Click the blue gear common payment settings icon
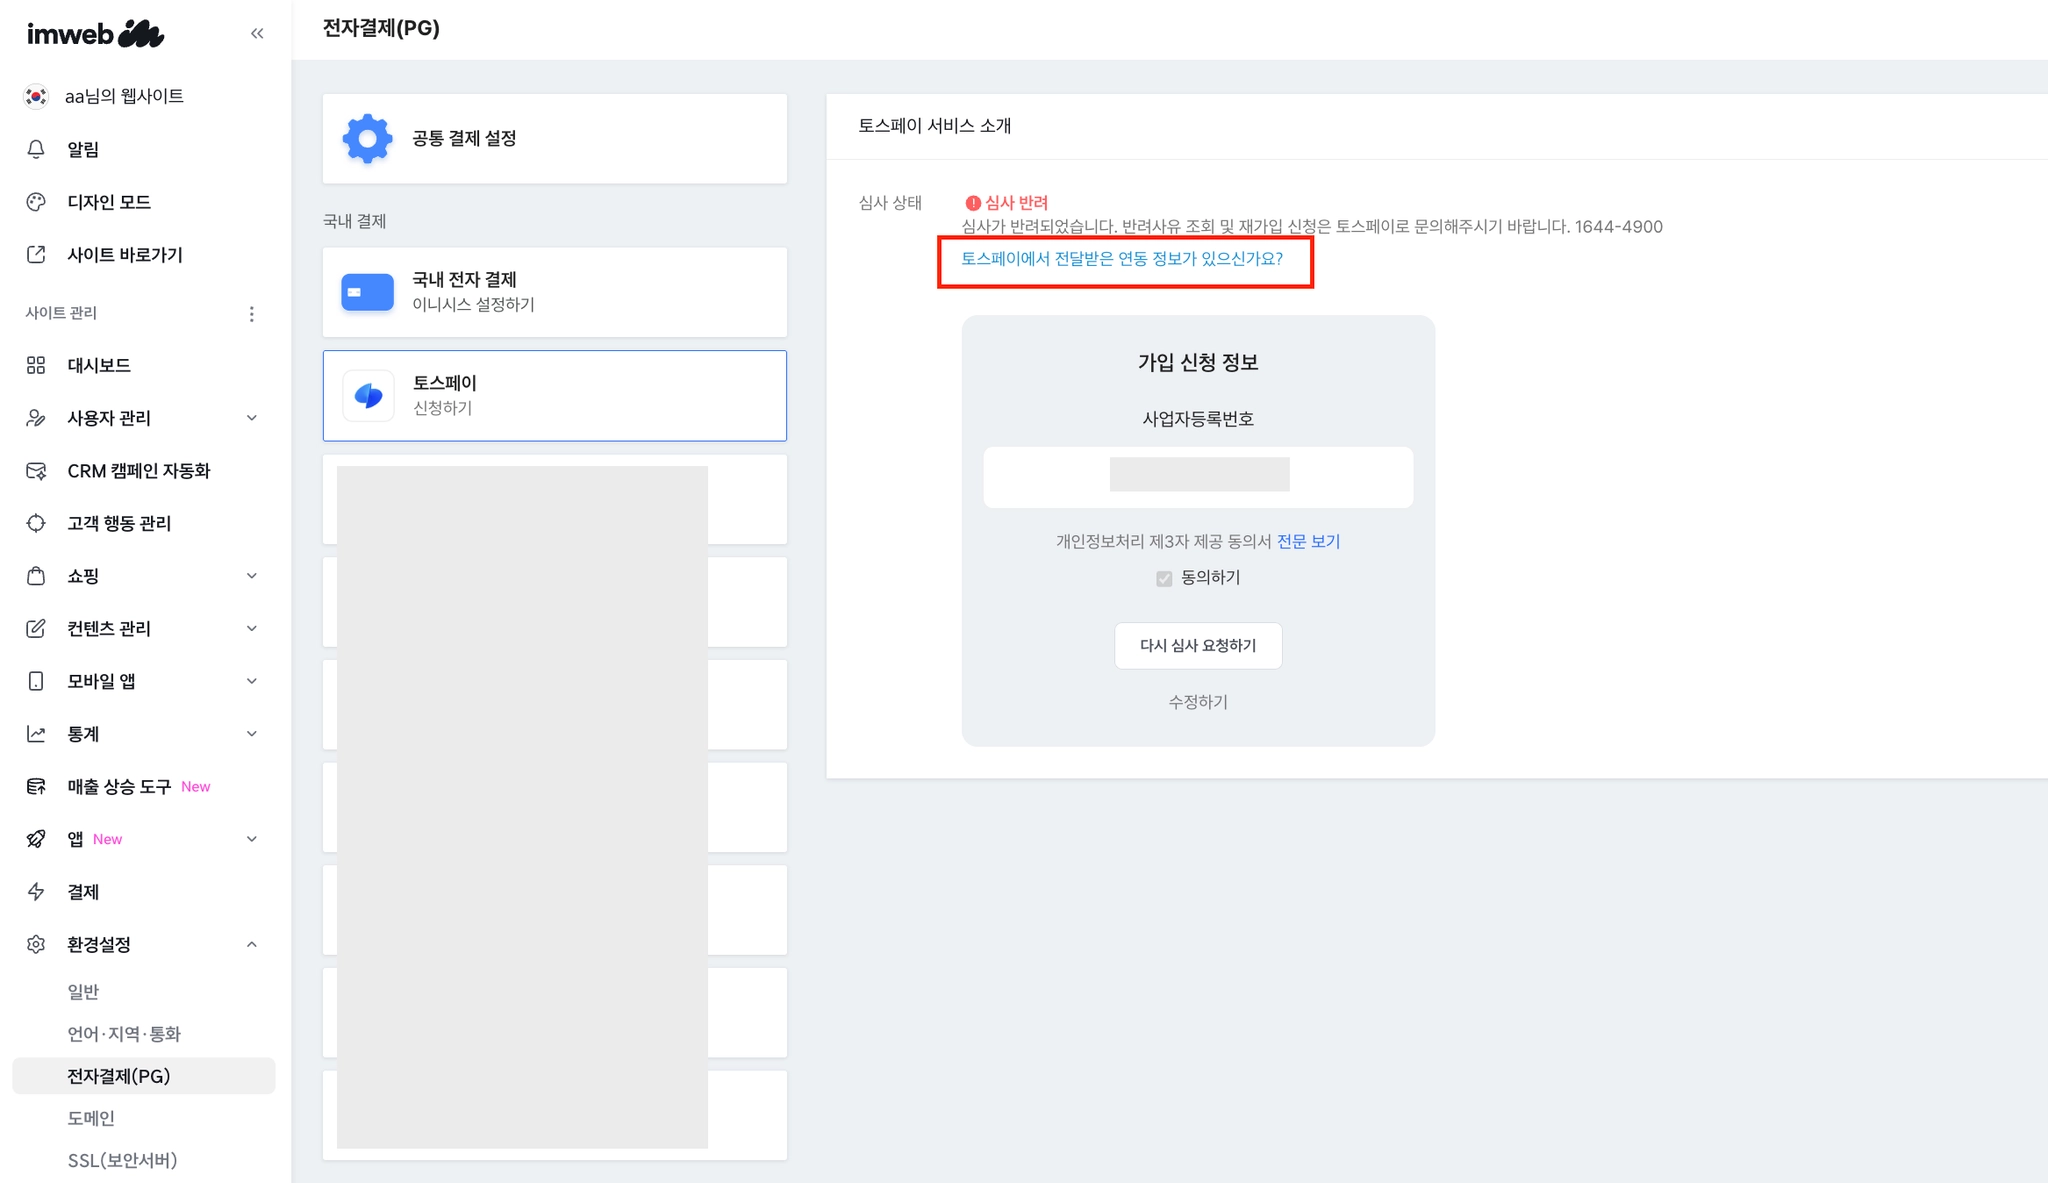The image size is (2048, 1183). [367, 139]
